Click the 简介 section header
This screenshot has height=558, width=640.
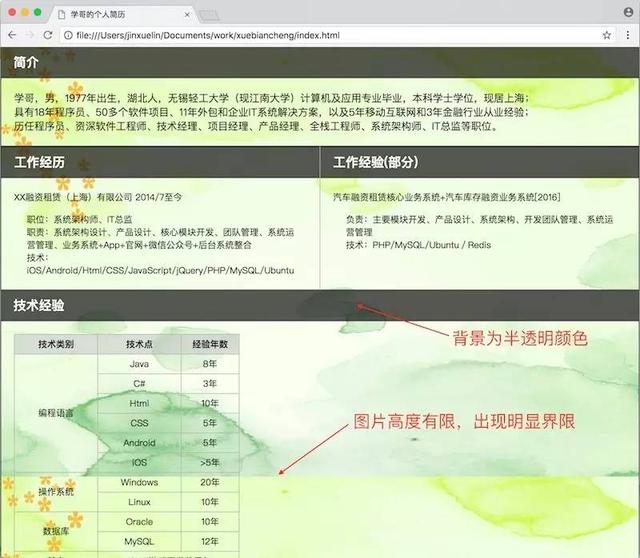pyautogui.click(x=320, y=62)
